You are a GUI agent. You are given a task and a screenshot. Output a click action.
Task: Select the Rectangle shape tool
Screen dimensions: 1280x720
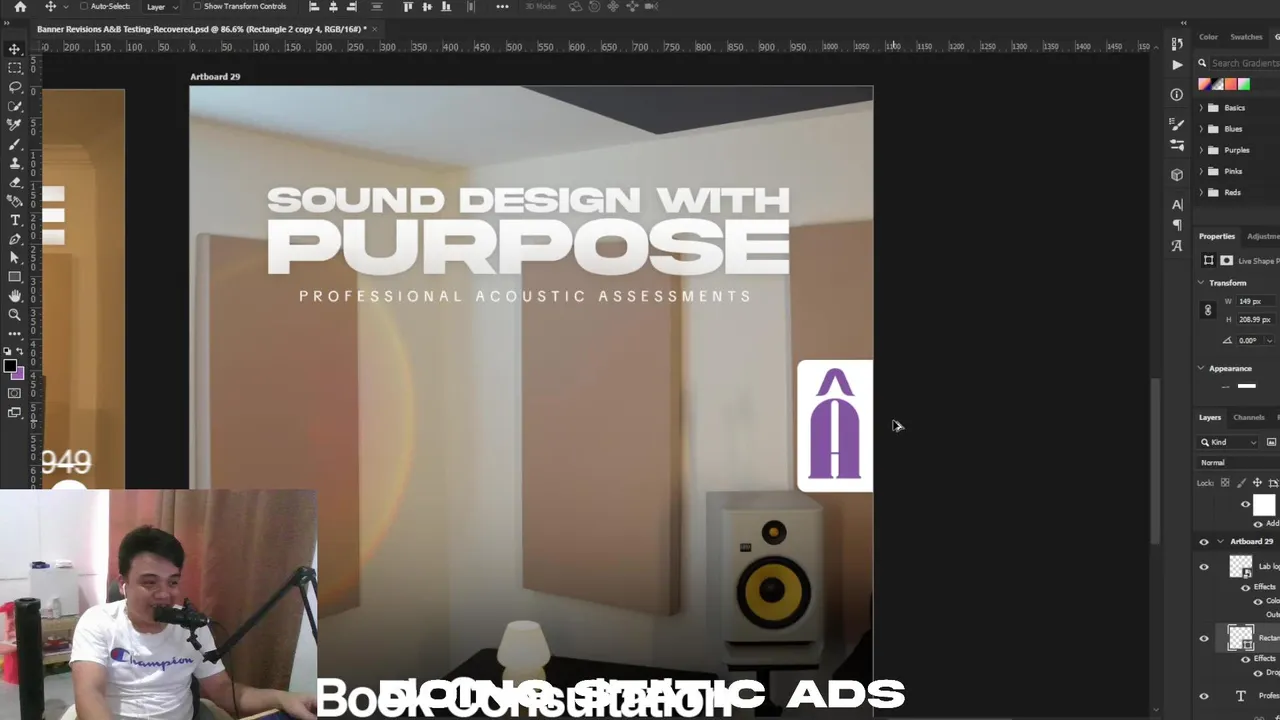14,277
